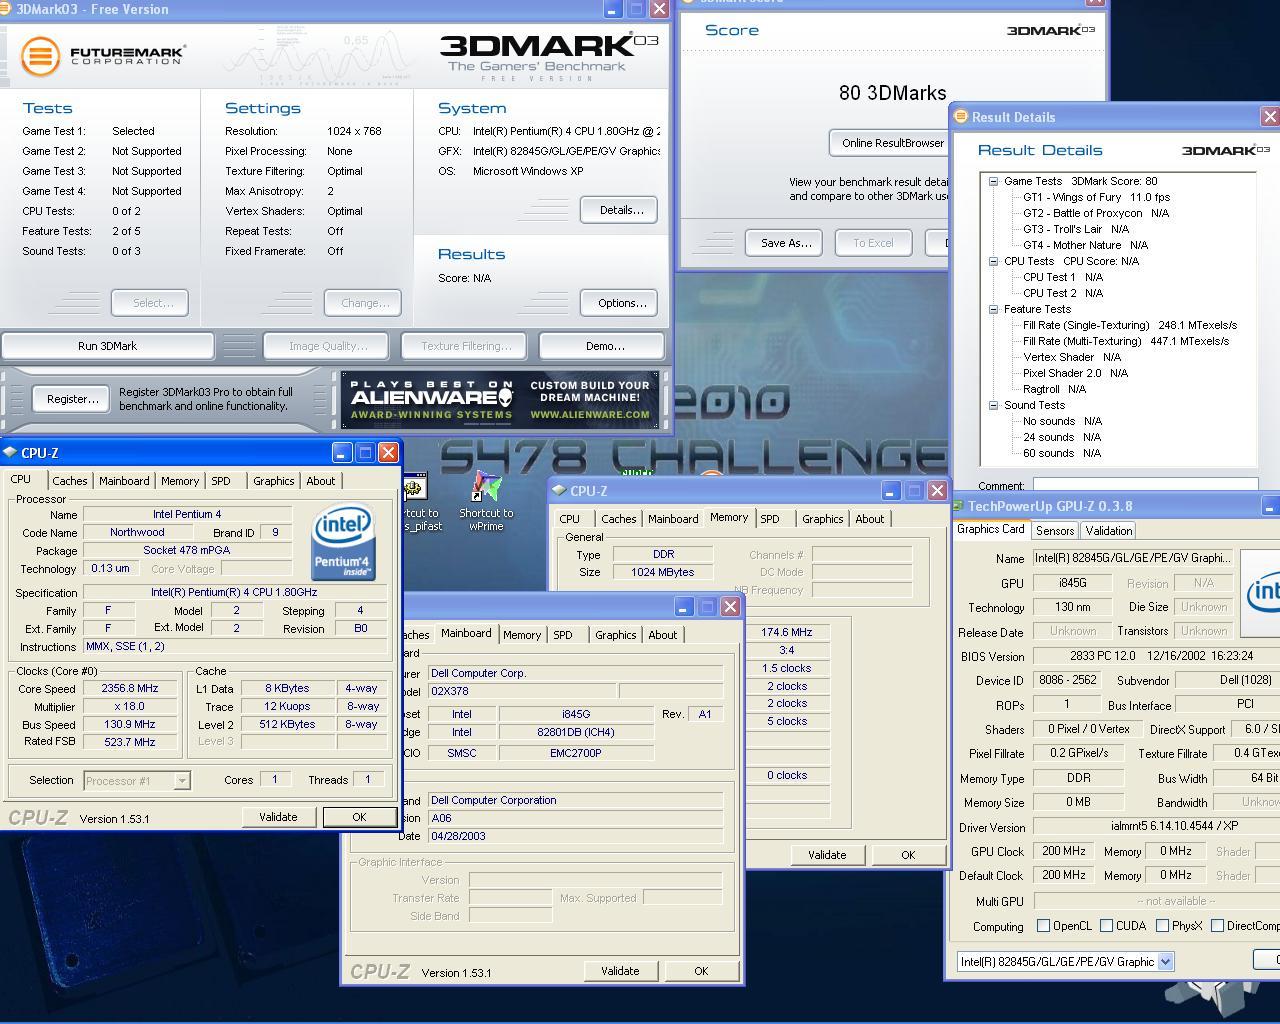Click the Demo... button
This screenshot has height=1024, width=1280.
(x=604, y=346)
